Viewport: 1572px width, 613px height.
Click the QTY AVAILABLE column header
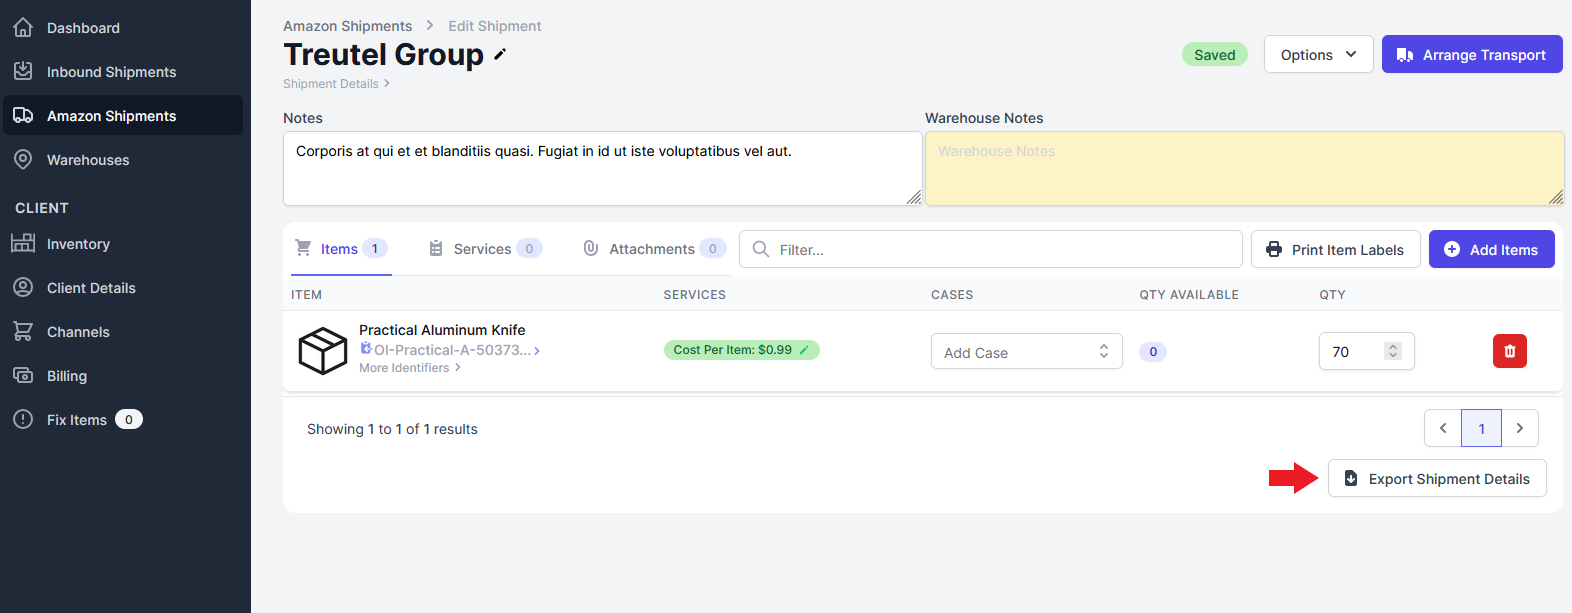point(1189,295)
